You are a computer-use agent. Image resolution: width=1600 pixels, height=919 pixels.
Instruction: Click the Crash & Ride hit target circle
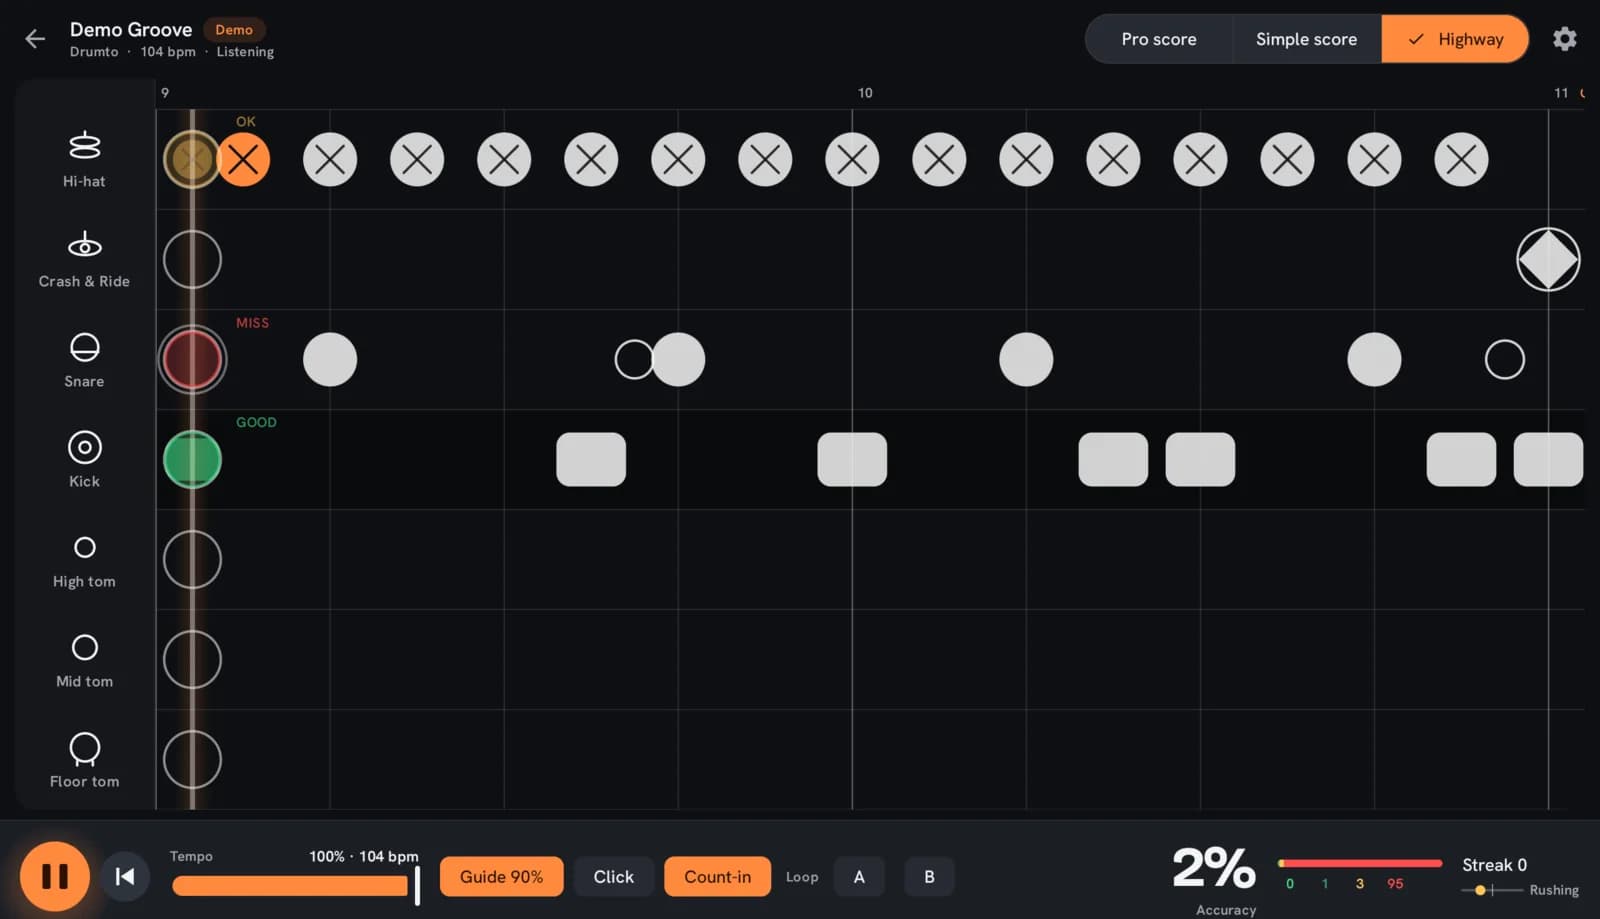coord(192,260)
